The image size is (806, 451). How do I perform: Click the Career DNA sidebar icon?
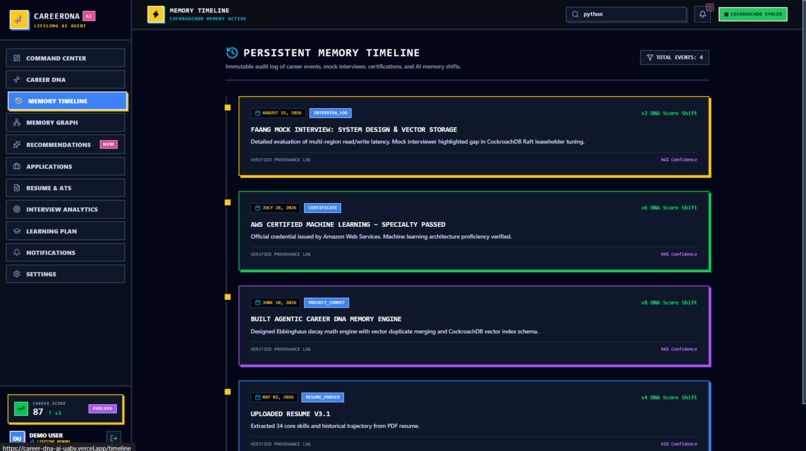[16, 80]
